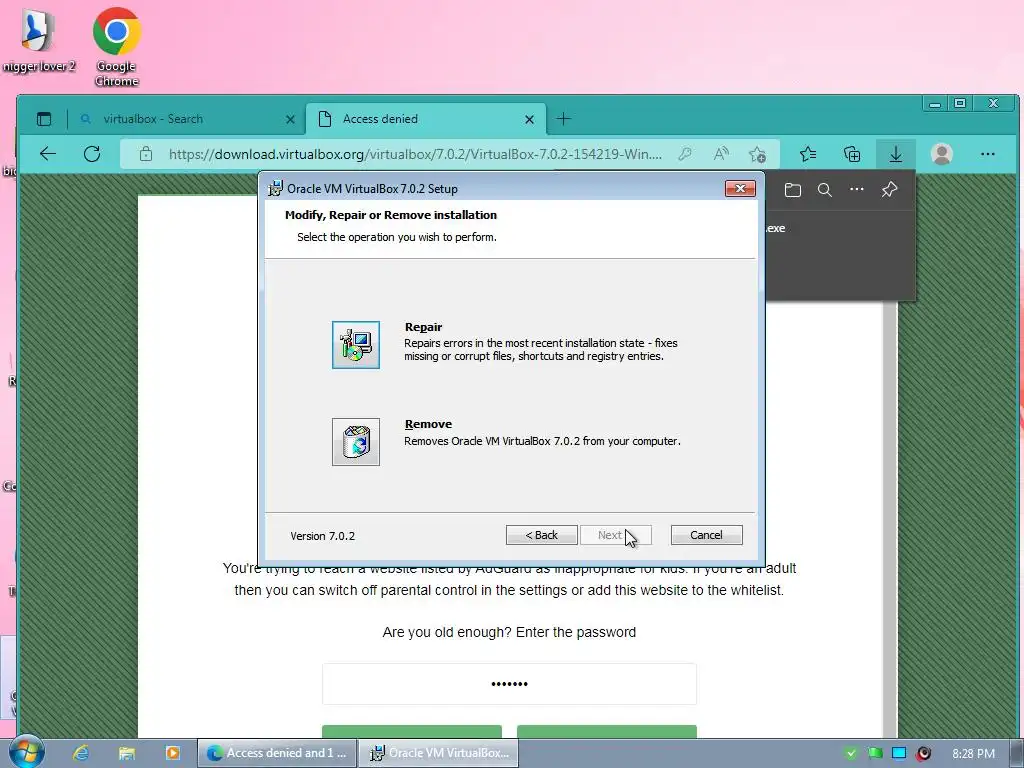Click the disabled Next button
The width and height of the screenshot is (1024, 768).
(615, 535)
